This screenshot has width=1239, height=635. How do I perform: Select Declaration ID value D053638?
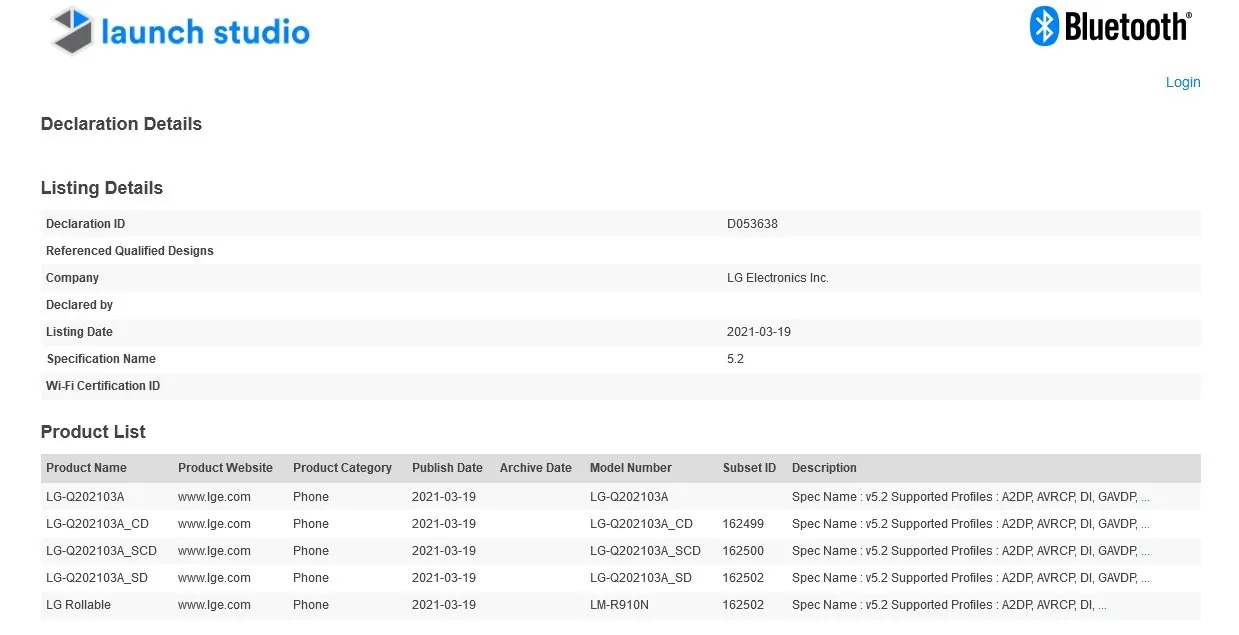[x=752, y=224]
